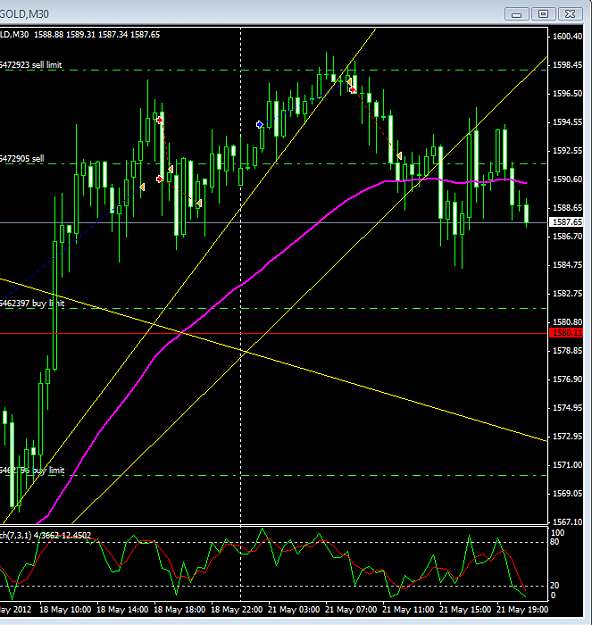Select the 5462397 buy limit order label
Viewport: 592px width, 625px height.
[x=32, y=303]
